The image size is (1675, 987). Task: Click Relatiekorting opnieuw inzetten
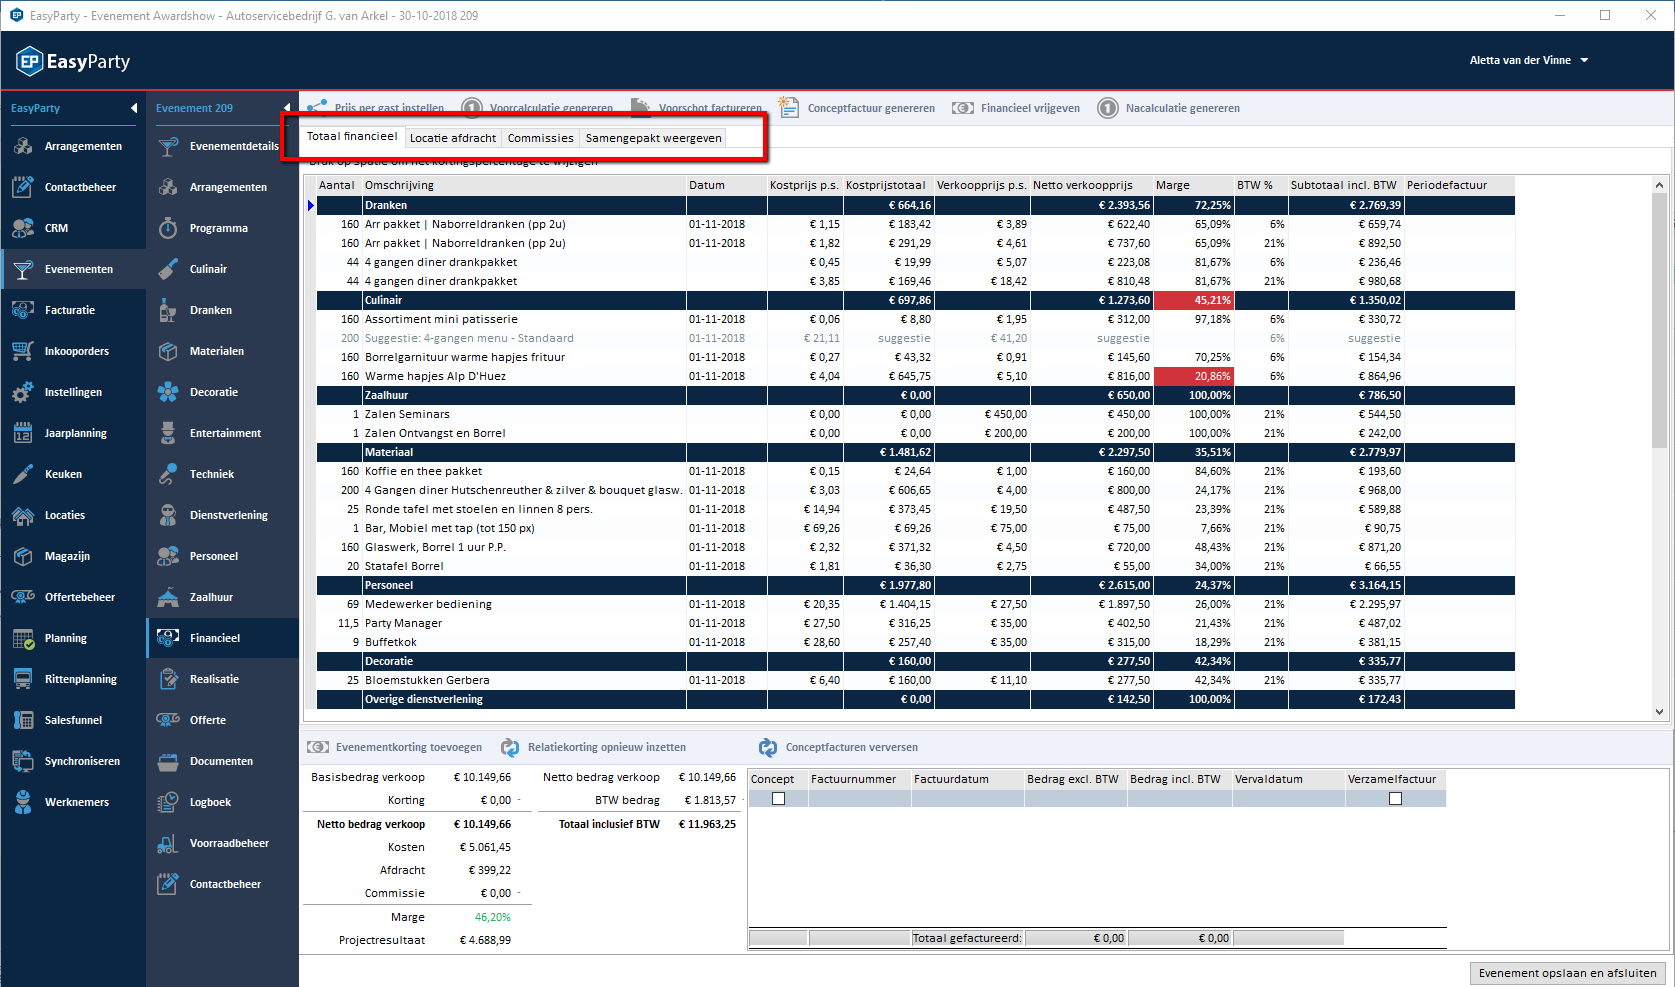pyautogui.click(x=594, y=747)
